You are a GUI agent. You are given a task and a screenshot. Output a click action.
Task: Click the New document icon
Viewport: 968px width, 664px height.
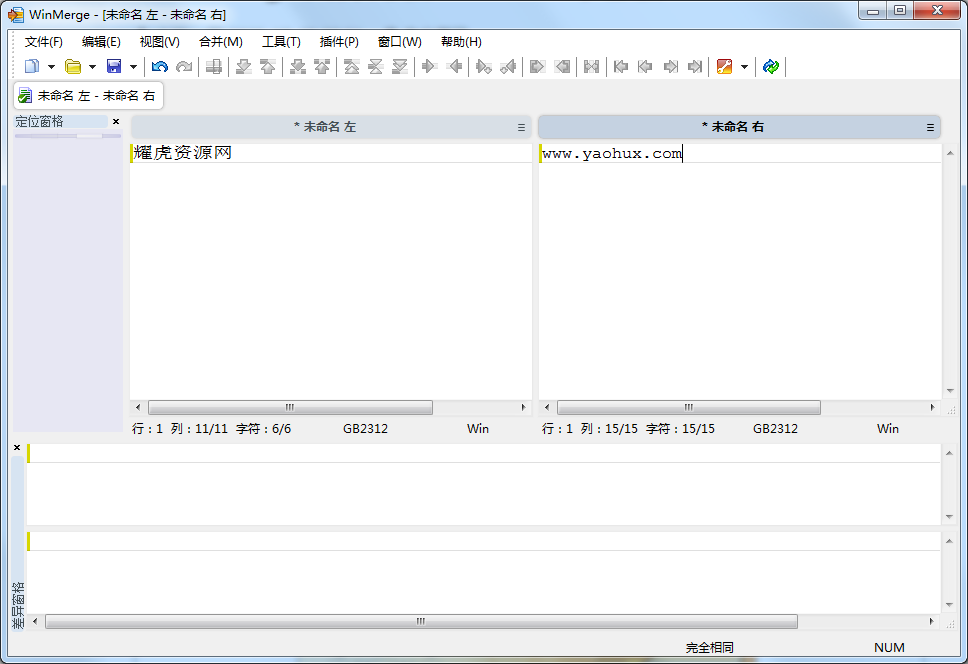[32, 67]
